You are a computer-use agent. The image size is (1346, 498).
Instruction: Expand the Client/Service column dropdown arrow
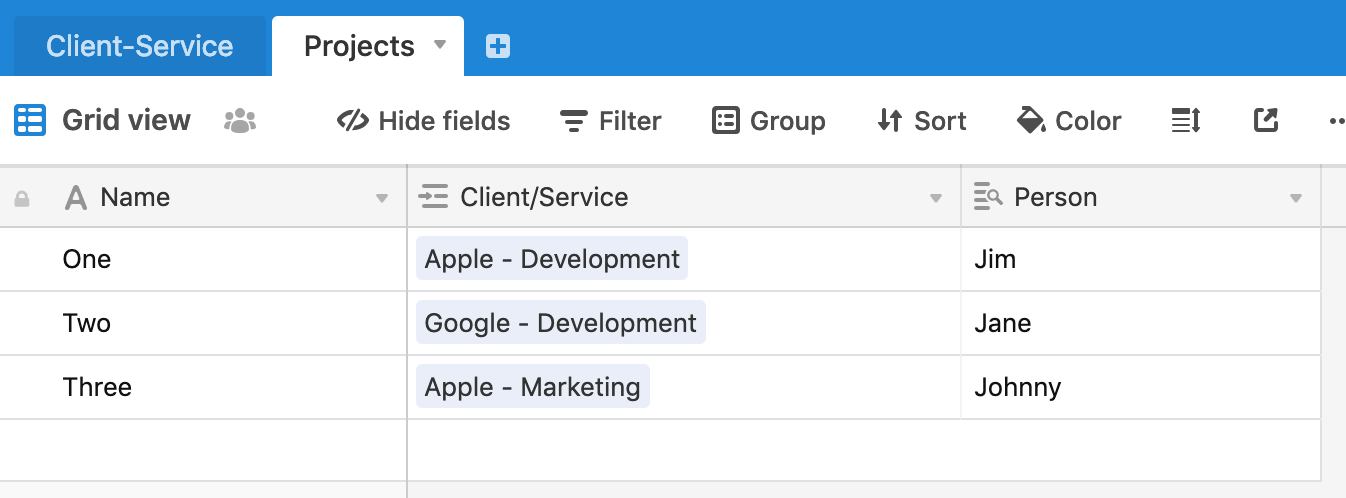(936, 198)
